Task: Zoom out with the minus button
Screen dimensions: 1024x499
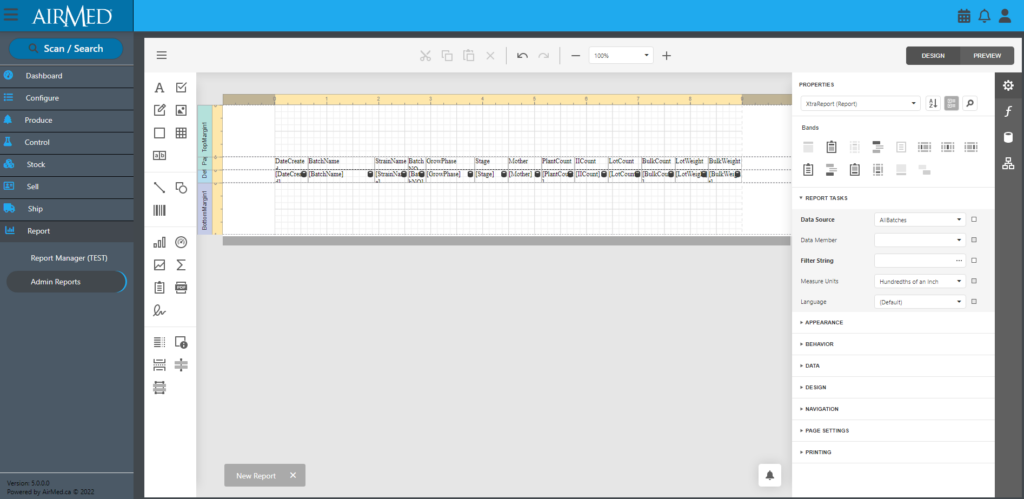Action: pos(575,56)
